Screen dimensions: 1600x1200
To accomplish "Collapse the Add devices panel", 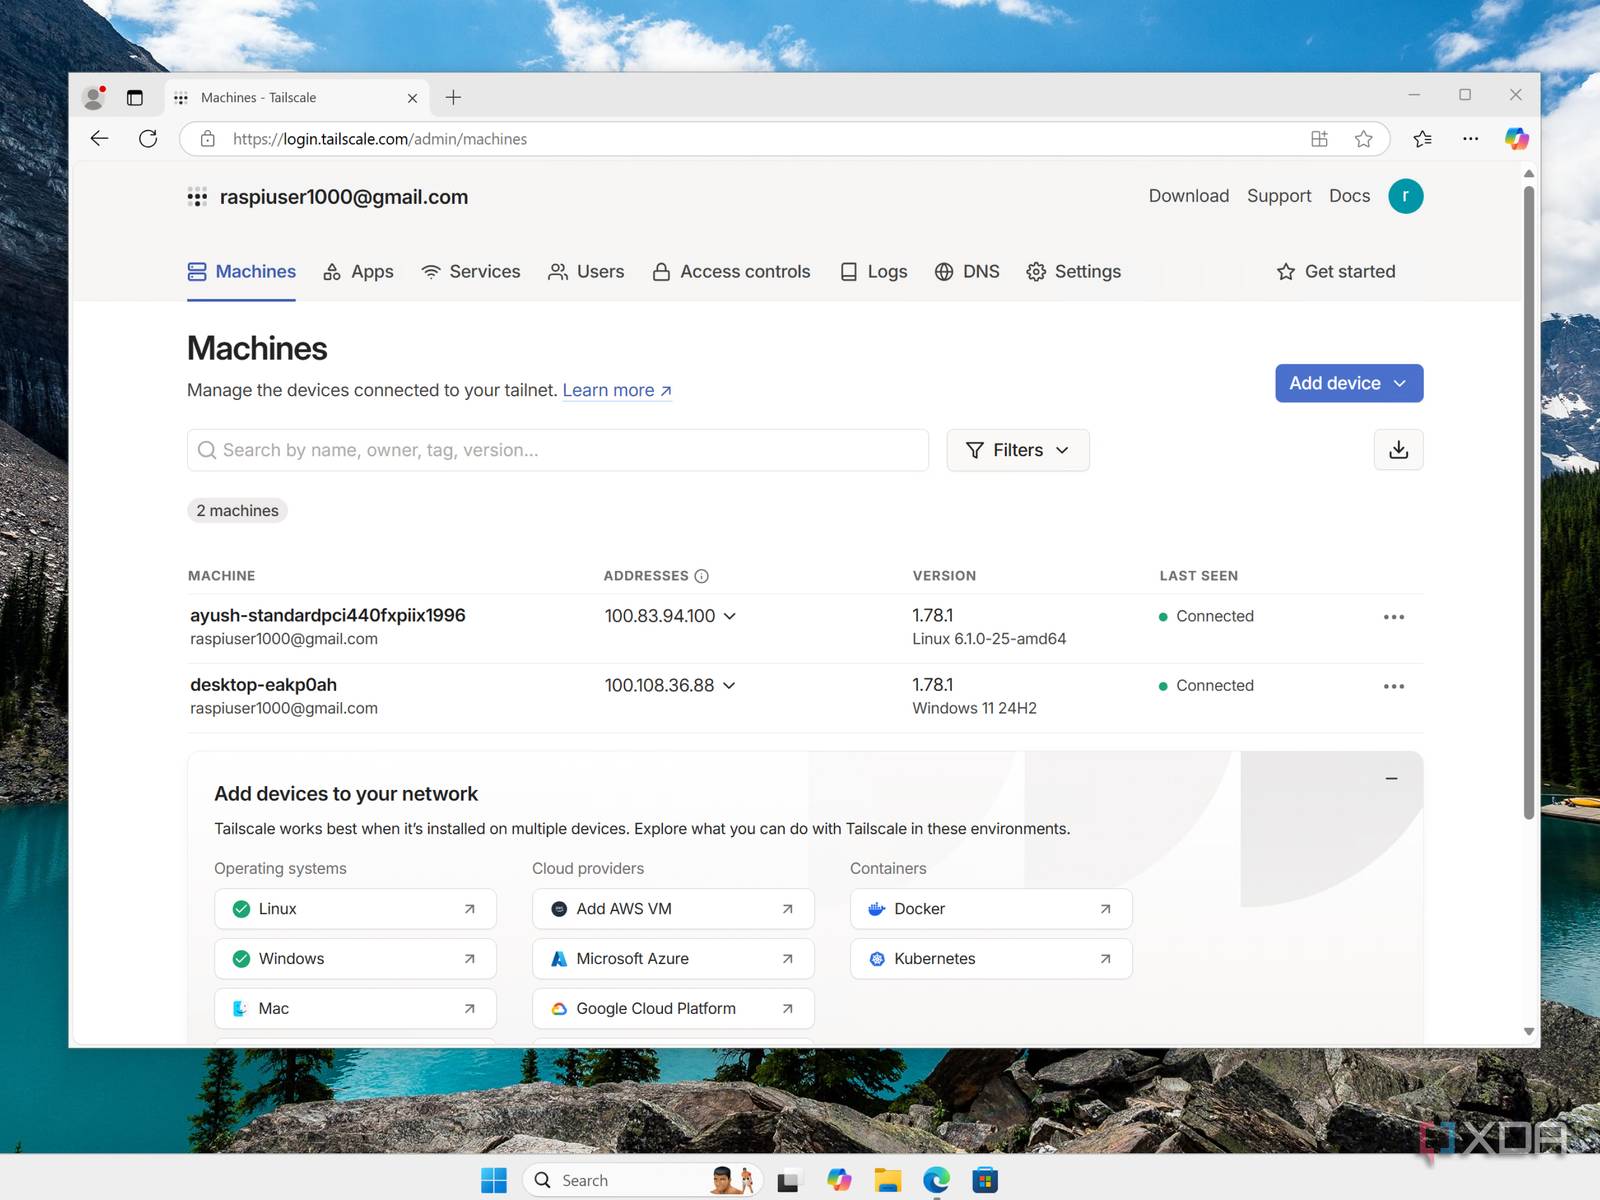I will [x=1391, y=778].
